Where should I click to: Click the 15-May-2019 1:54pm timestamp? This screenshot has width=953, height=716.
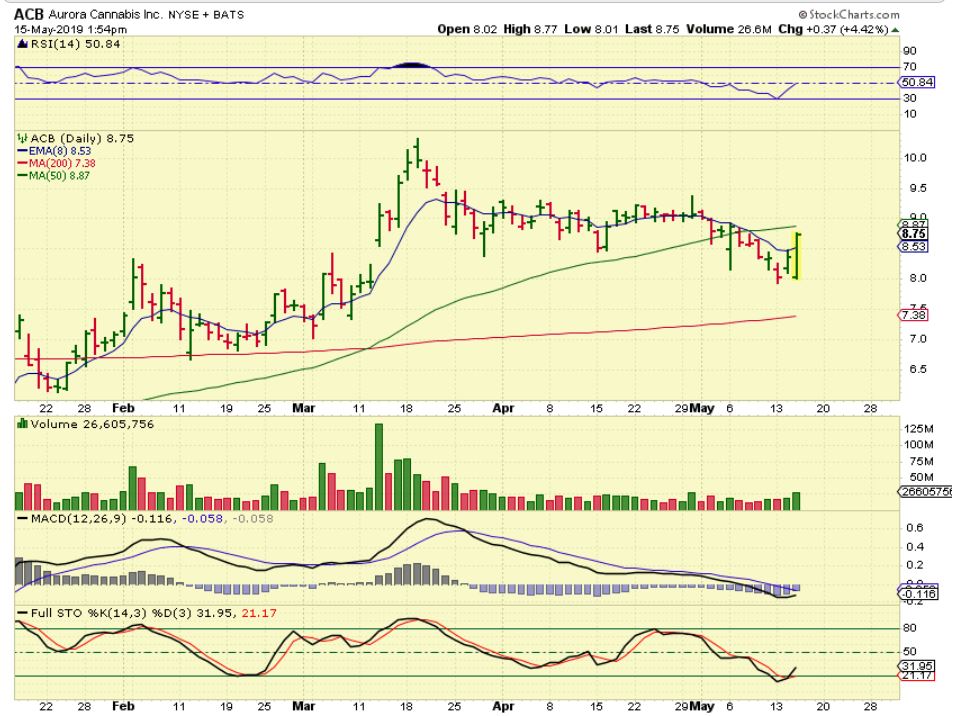coord(71,29)
